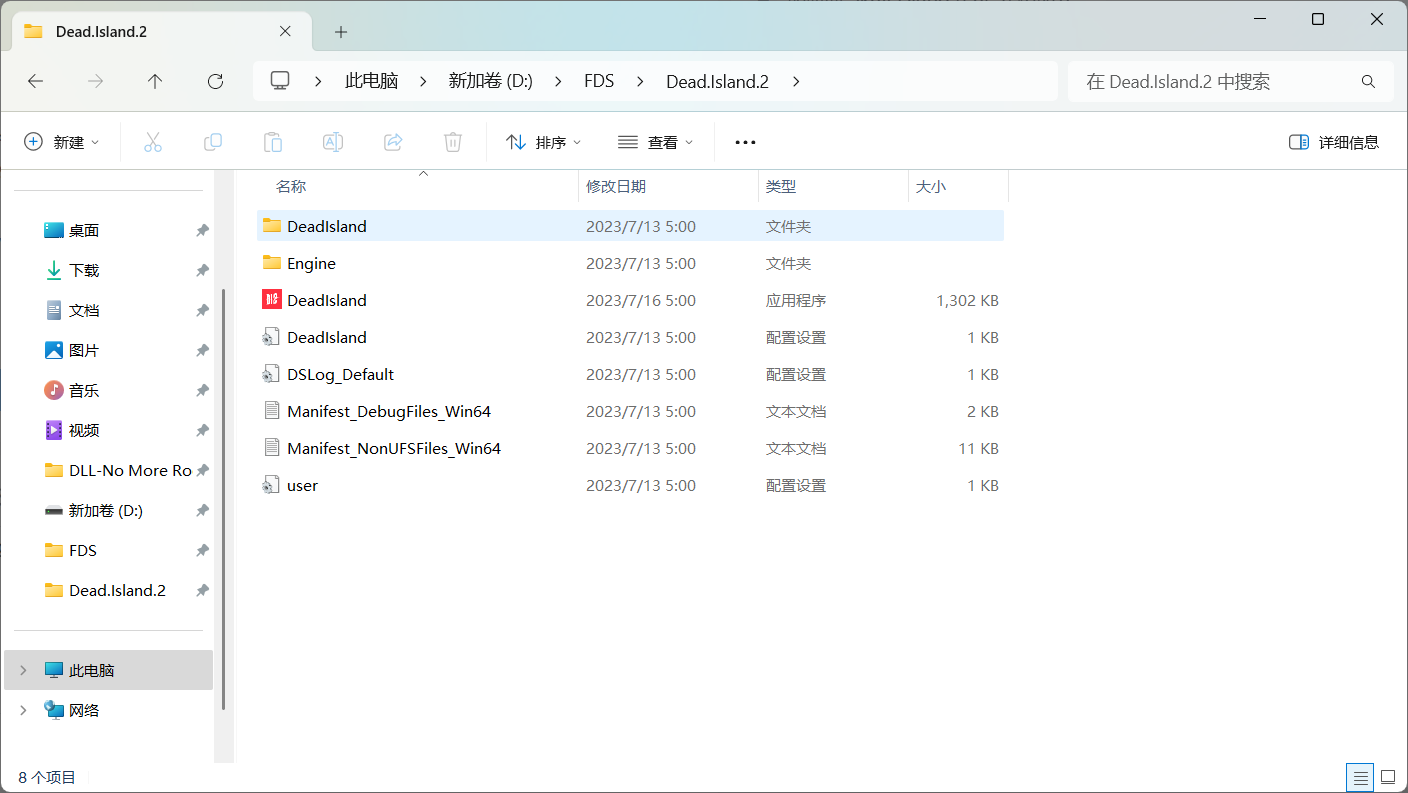Select the Engine folder icon
Image resolution: width=1408 pixels, height=793 pixels.
click(272, 262)
